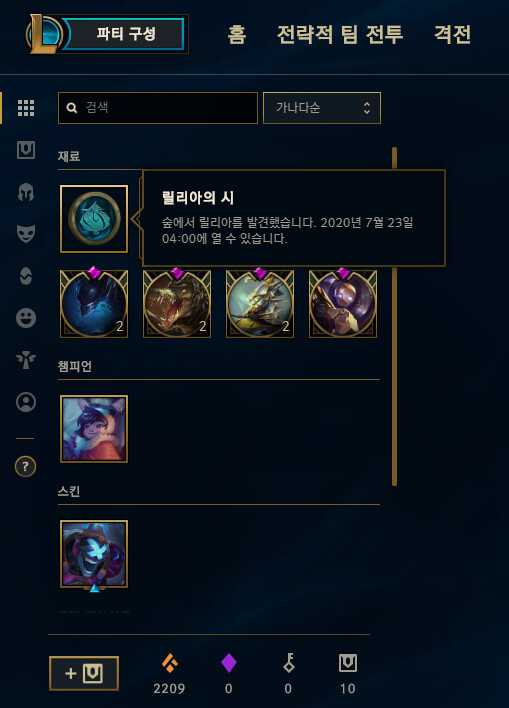Select the crocodile champion skin shard
This screenshot has width=509, height=708.
pyautogui.click(x=177, y=303)
